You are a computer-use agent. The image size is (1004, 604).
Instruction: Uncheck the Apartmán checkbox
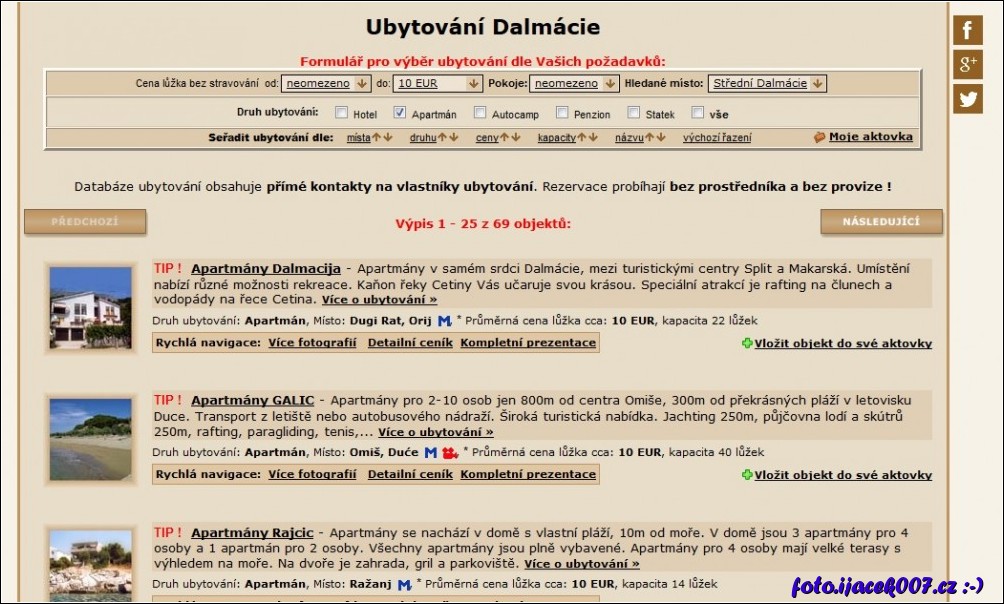click(402, 113)
